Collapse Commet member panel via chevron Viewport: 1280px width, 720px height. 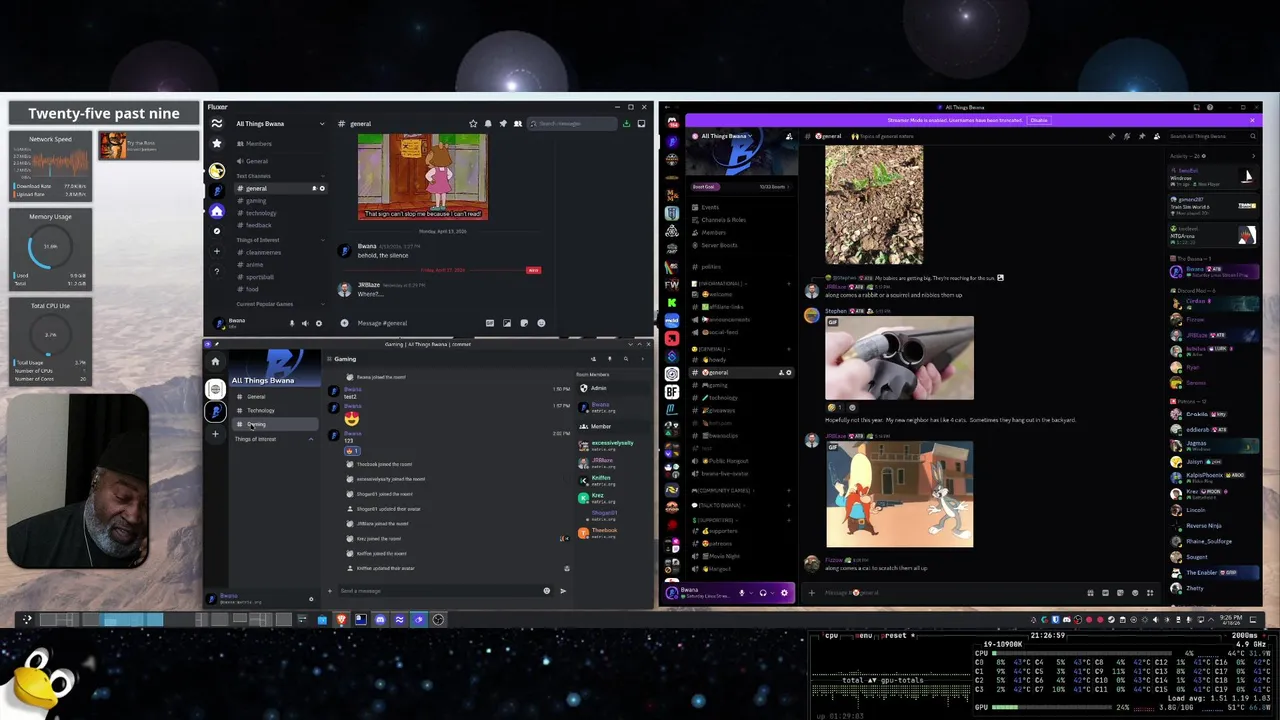tap(642, 359)
